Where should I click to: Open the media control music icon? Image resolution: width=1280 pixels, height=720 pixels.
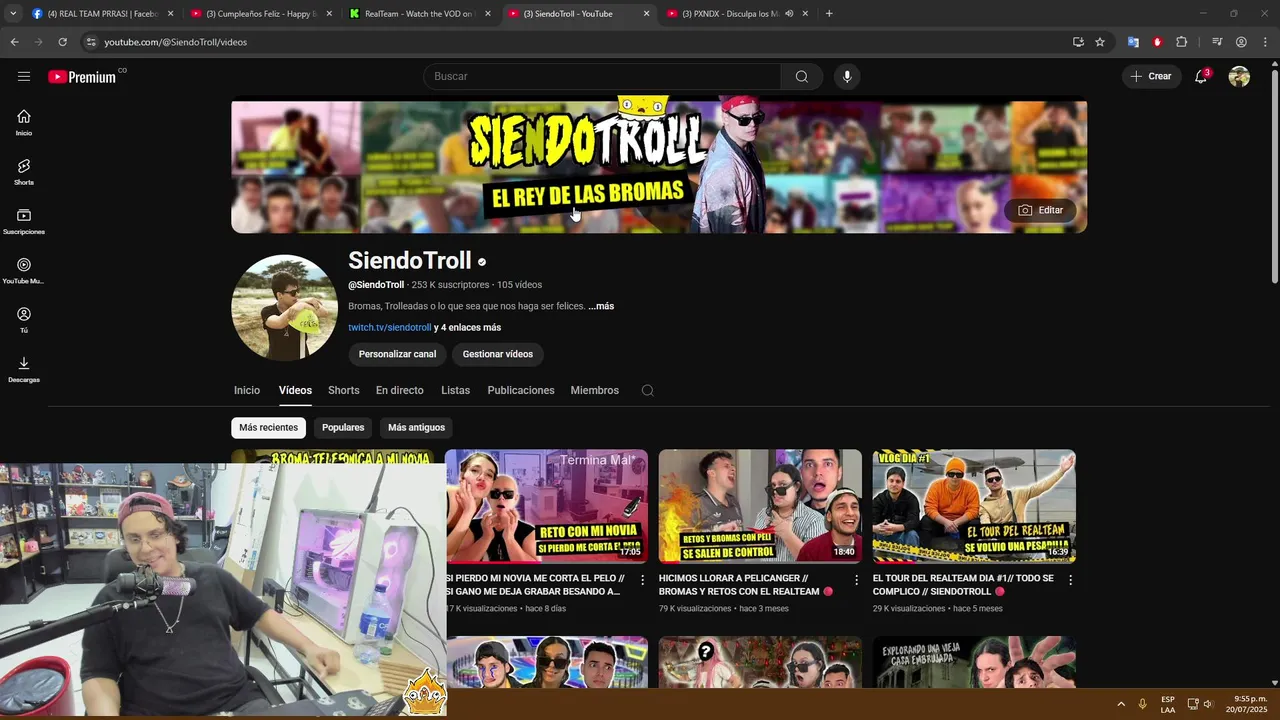tap(1217, 42)
